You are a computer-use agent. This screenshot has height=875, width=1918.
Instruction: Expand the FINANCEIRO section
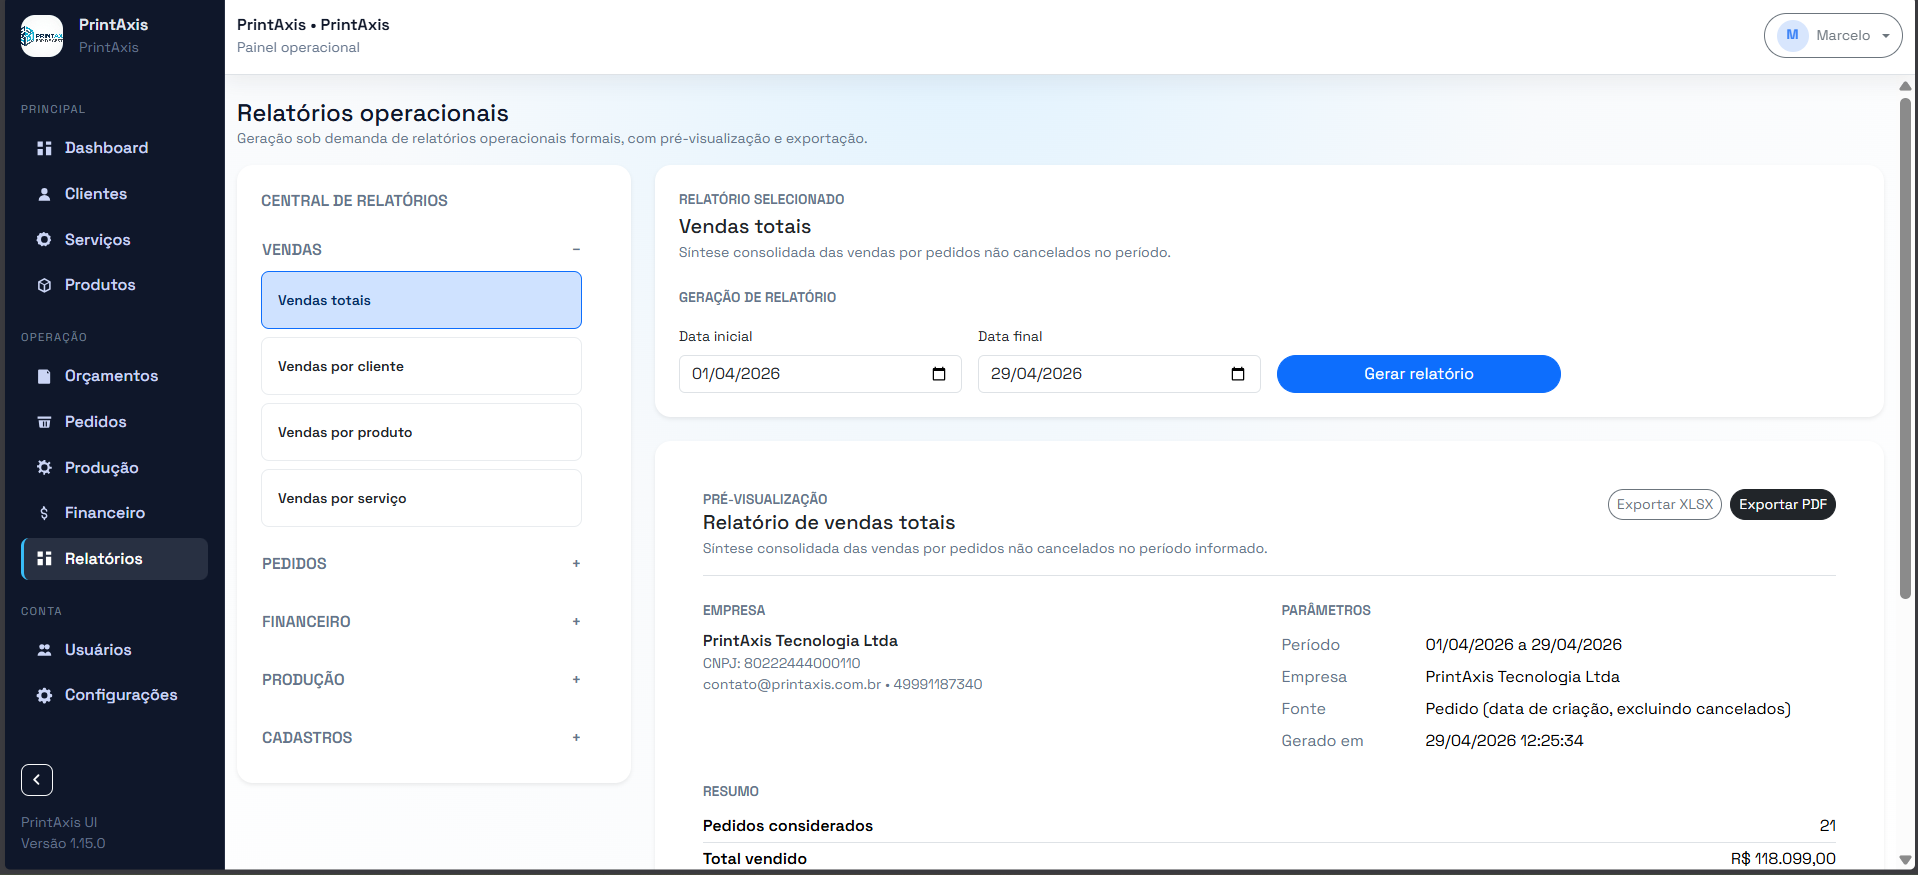576,622
